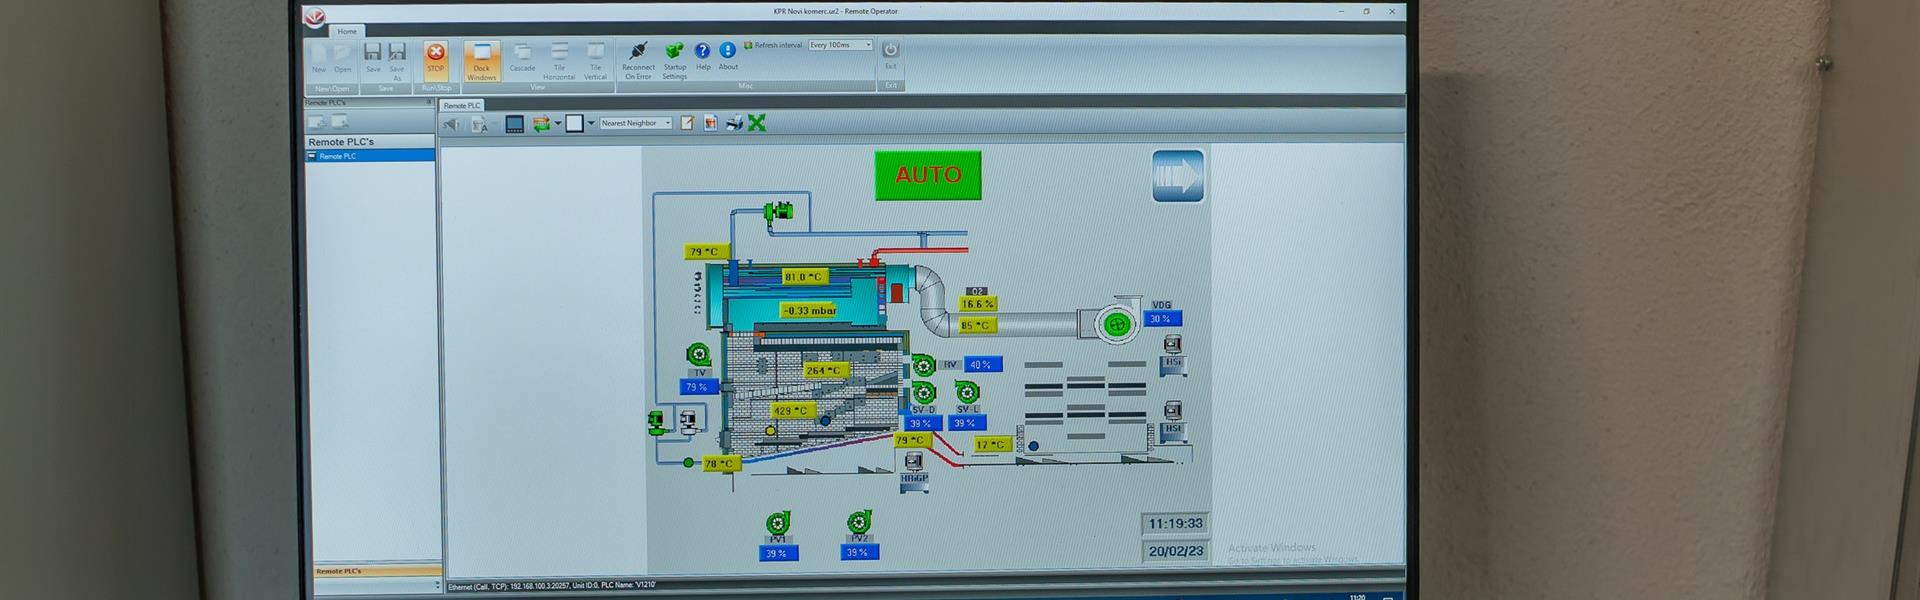Click the TV fan icon
Screen dimensions: 1920x600
click(698, 355)
